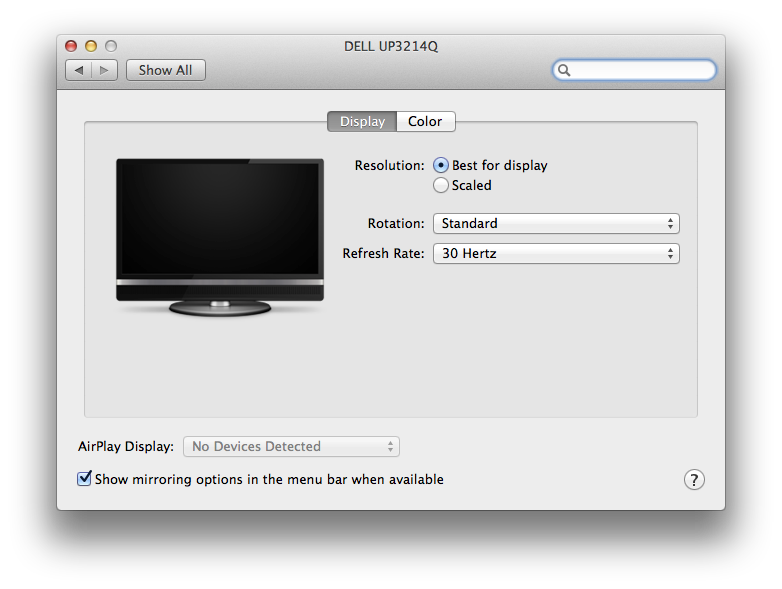Focus the search field in the toolbar
The image size is (782, 589).
(x=634, y=70)
